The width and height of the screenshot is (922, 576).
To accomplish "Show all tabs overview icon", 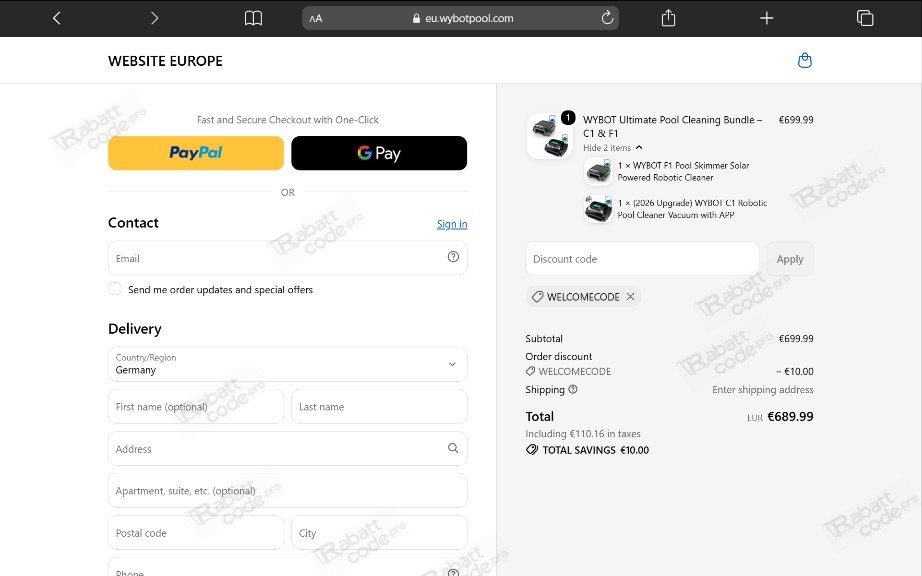I will click(x=865, y=18).
